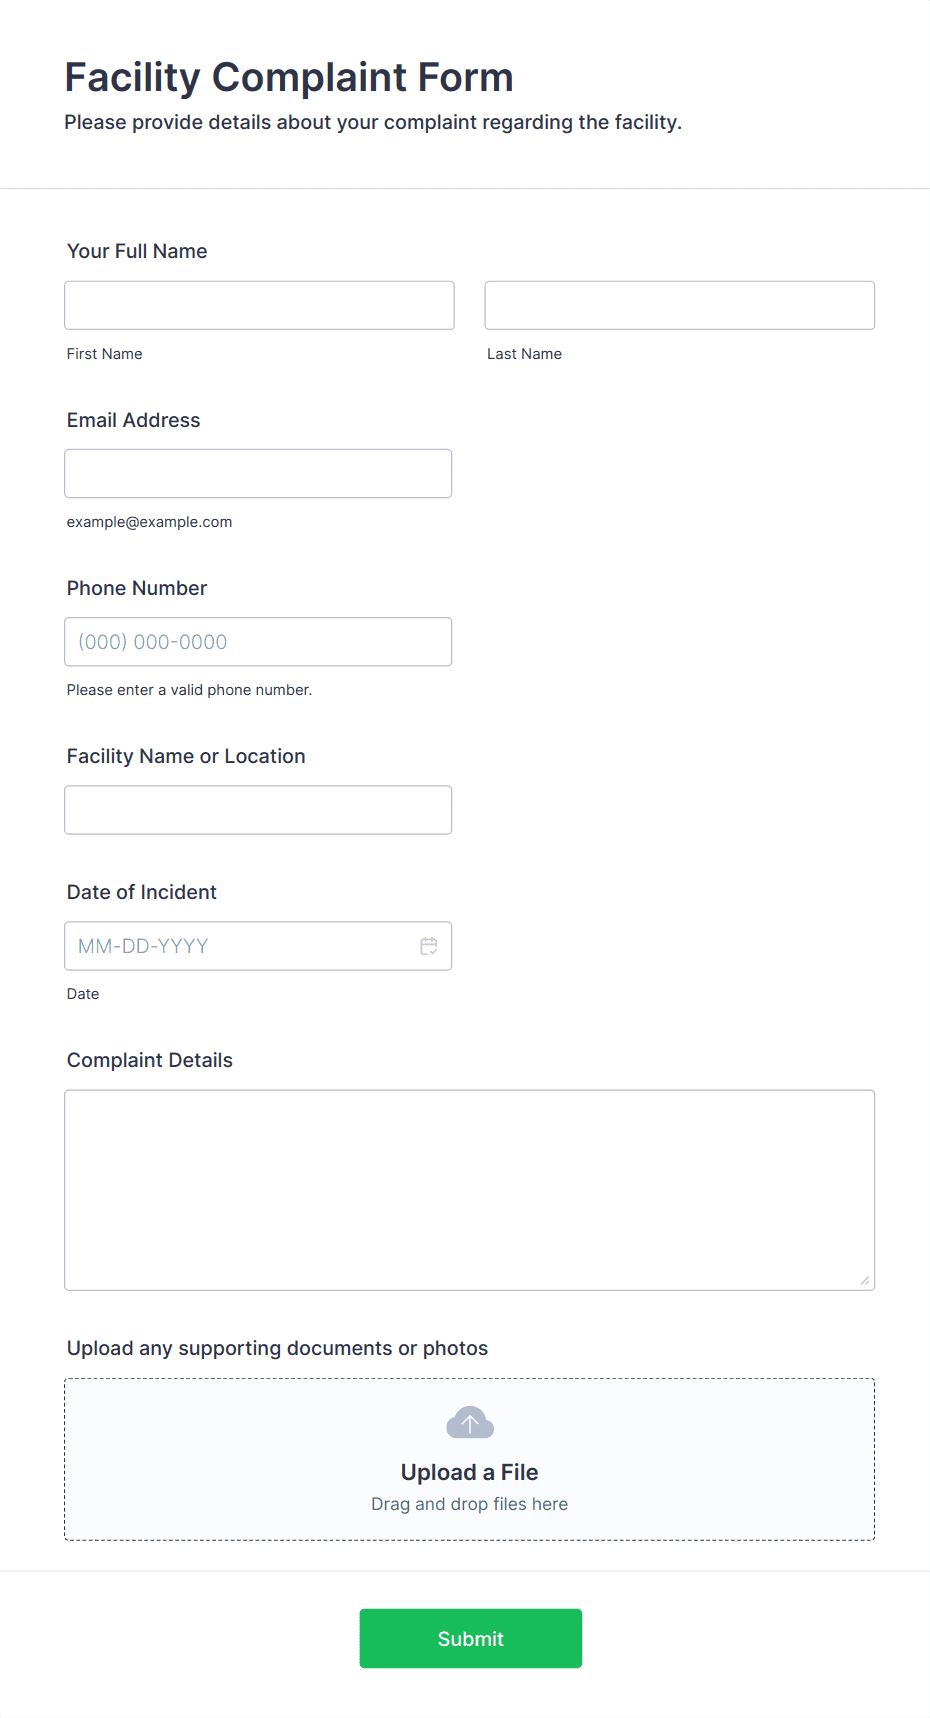Click the Date of Incident label

[142, 892]
